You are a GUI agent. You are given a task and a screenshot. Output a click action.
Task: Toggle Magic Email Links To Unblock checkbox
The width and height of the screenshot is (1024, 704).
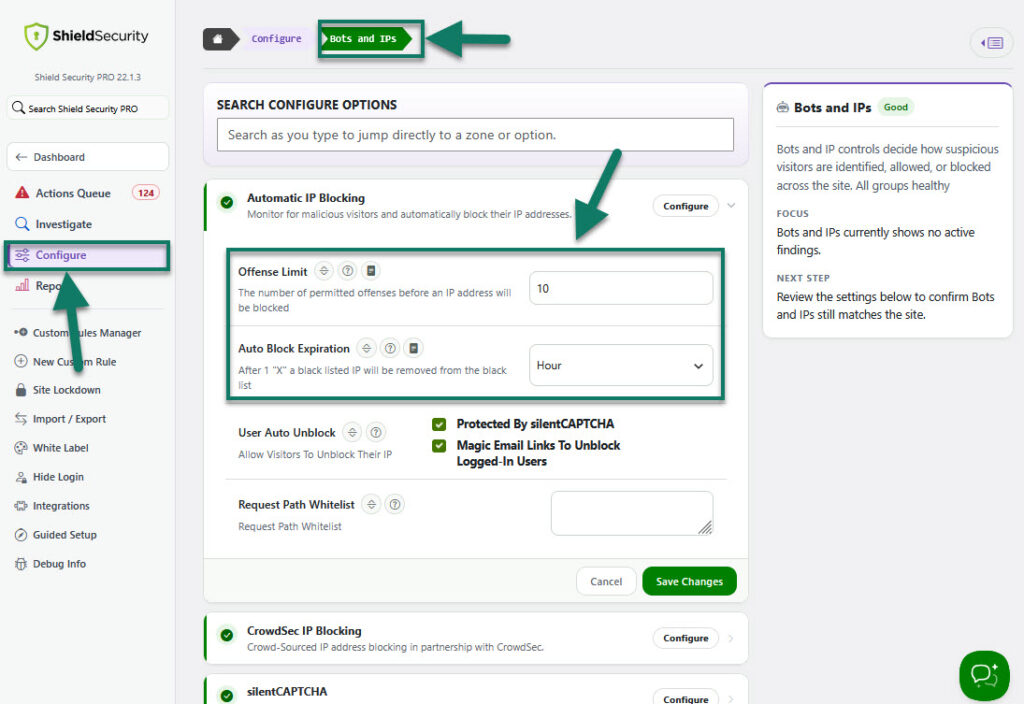pyautogui.click(x=439, y=445)
